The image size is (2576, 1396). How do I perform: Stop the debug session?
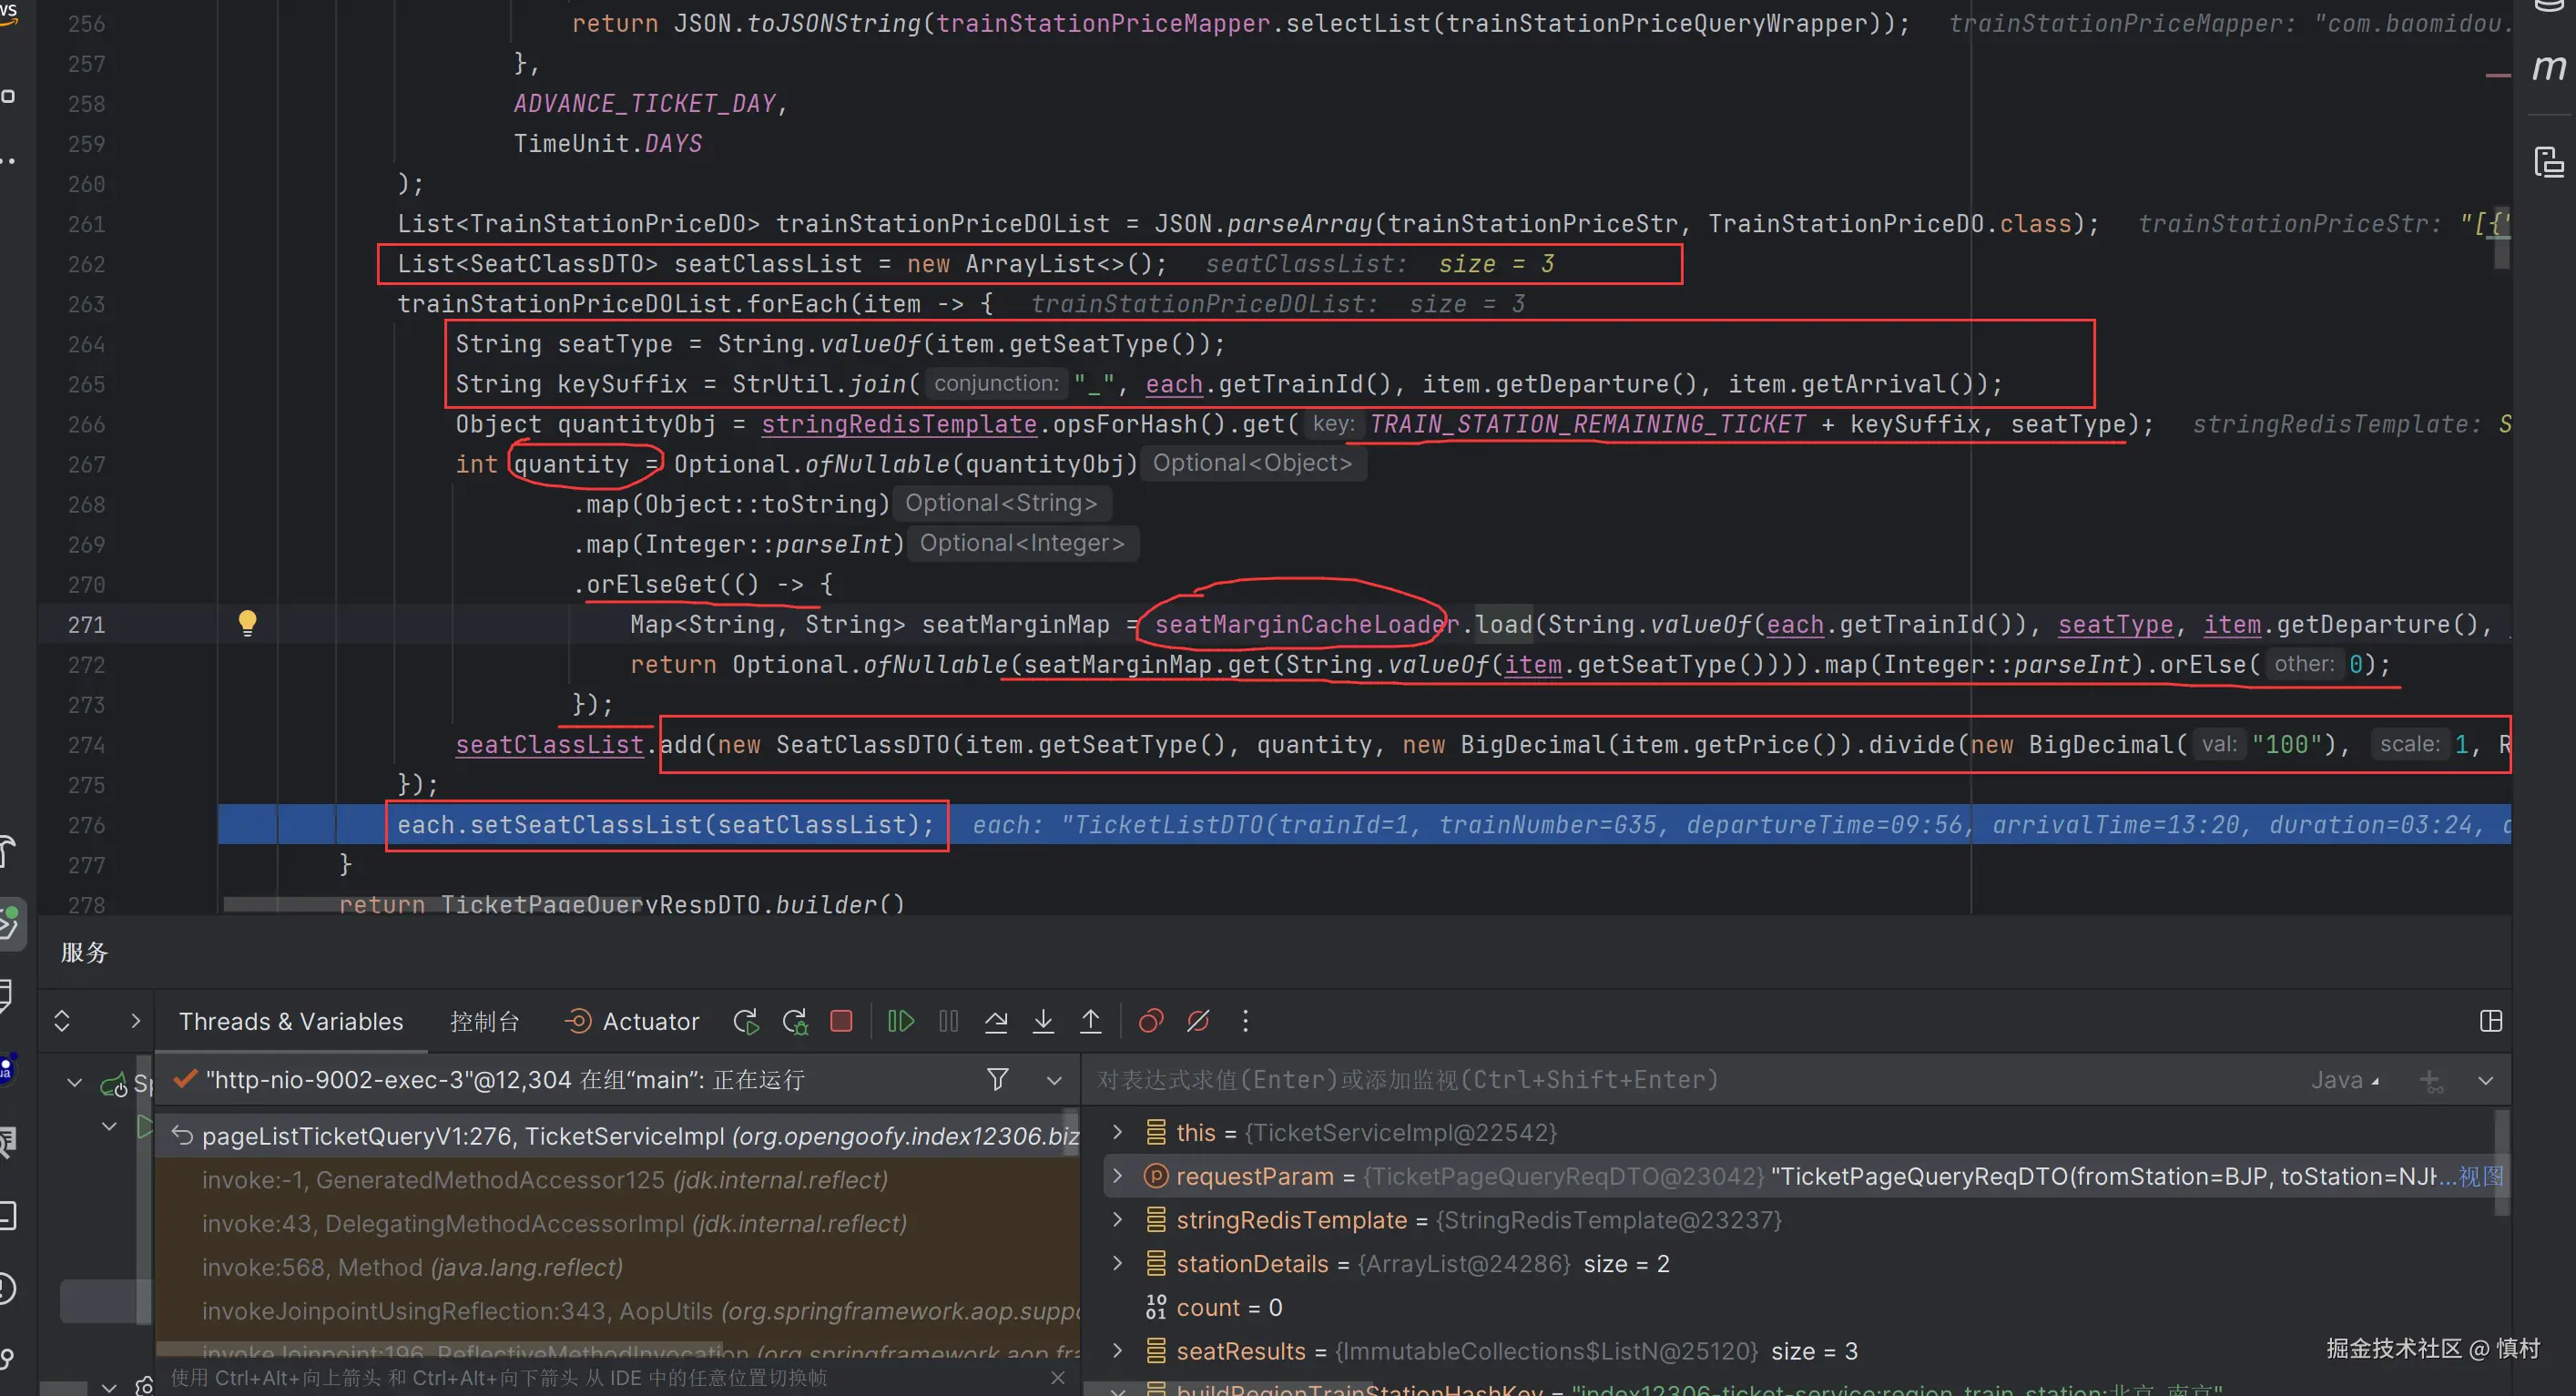click(x=841, y=1021)
